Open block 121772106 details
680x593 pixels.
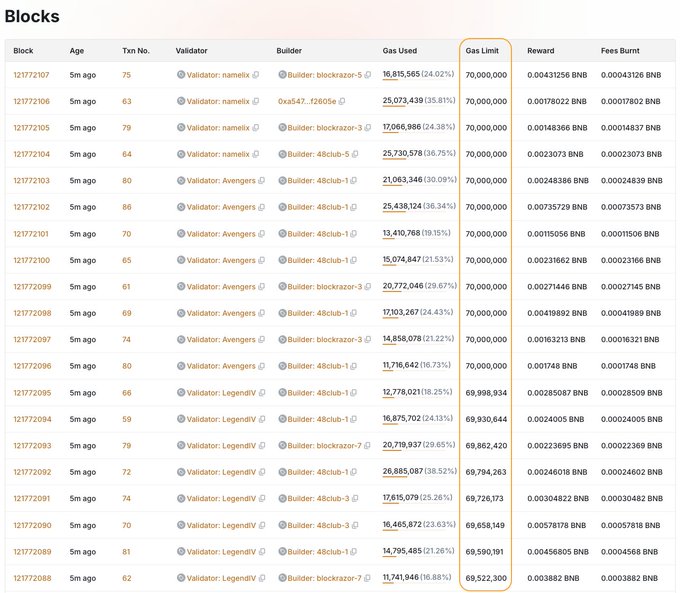click(31, 102)
